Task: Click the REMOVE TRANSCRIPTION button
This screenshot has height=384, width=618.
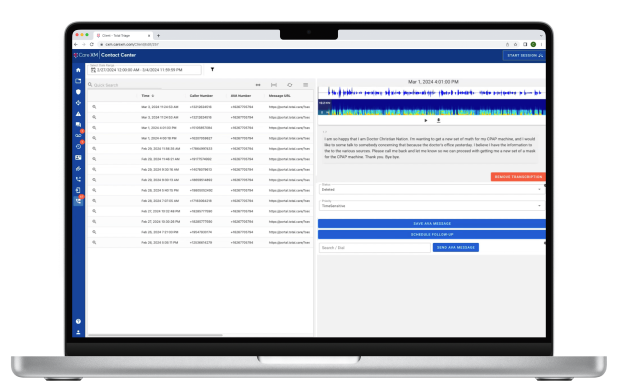Action: 518,177
